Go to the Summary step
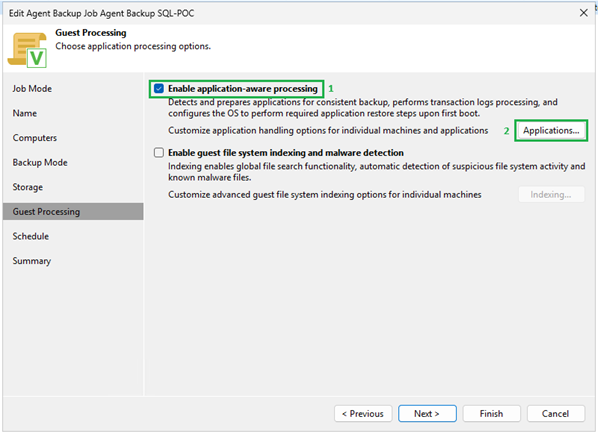The width and height of the screenshot is (598, 434). (32, 261)
